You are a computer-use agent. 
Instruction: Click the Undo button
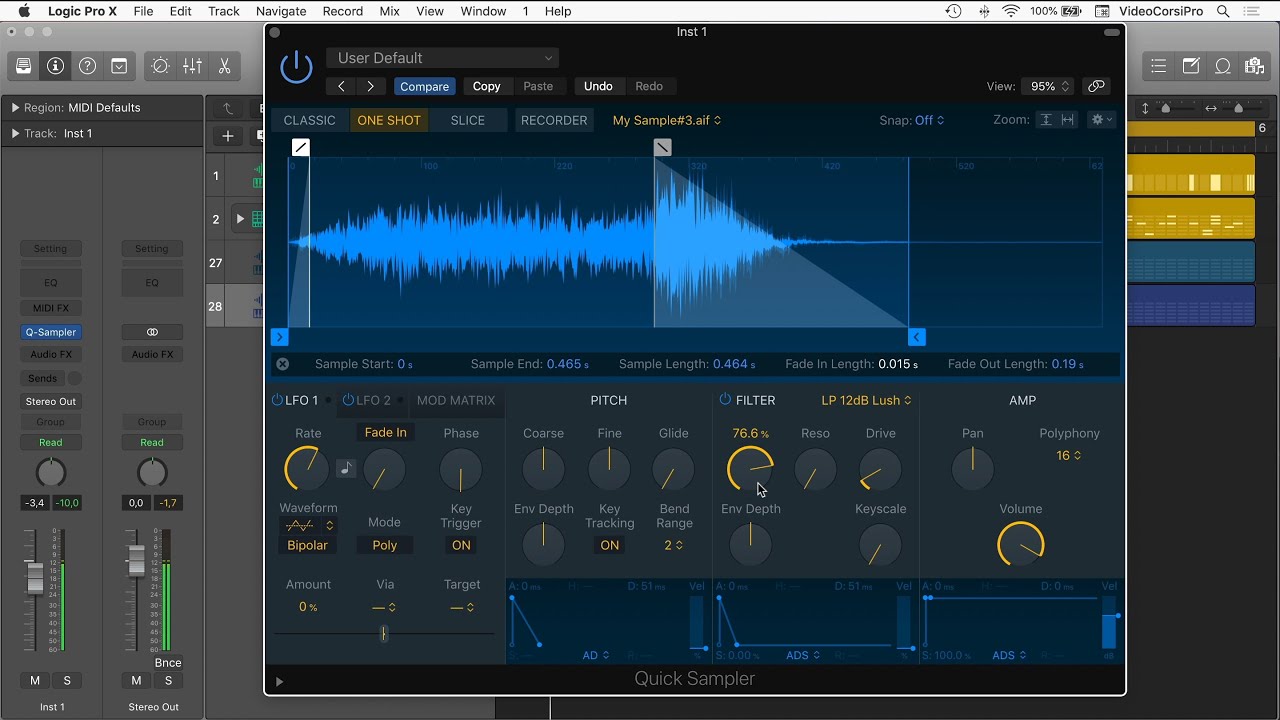point(598,86)
